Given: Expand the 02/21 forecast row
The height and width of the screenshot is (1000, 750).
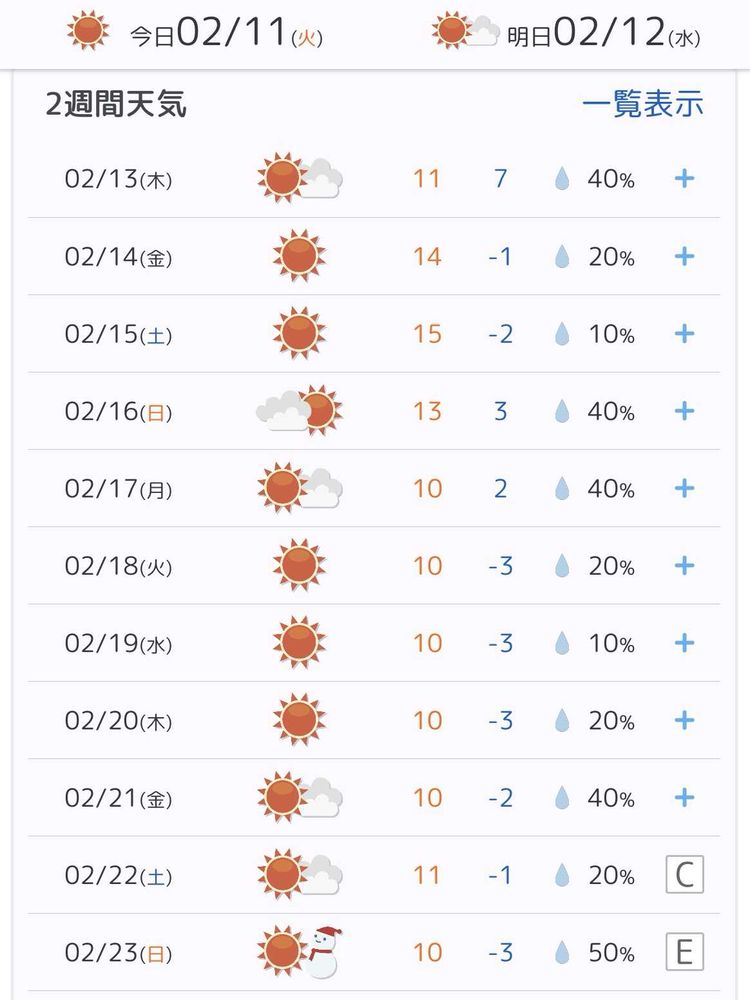Looking at the screenshot, I should 684,798.
